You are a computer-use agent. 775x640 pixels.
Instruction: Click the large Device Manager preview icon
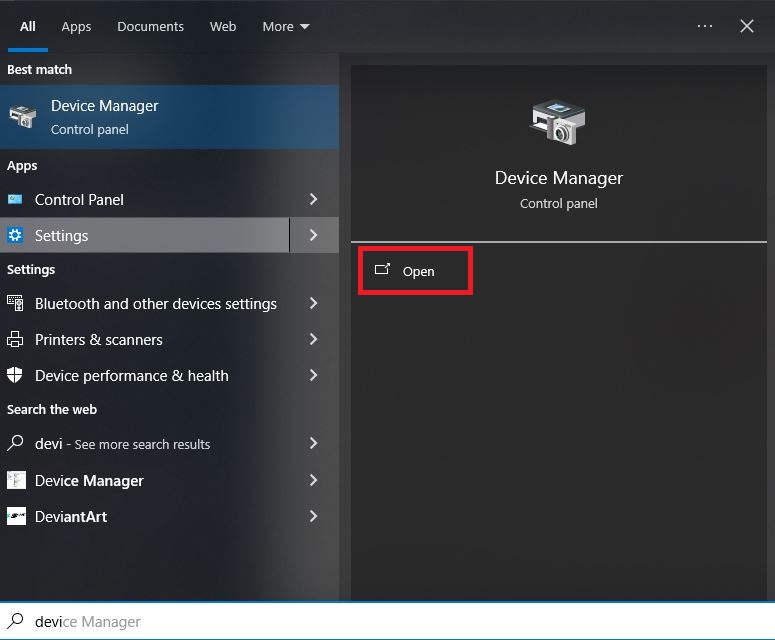tap(558, 122)
